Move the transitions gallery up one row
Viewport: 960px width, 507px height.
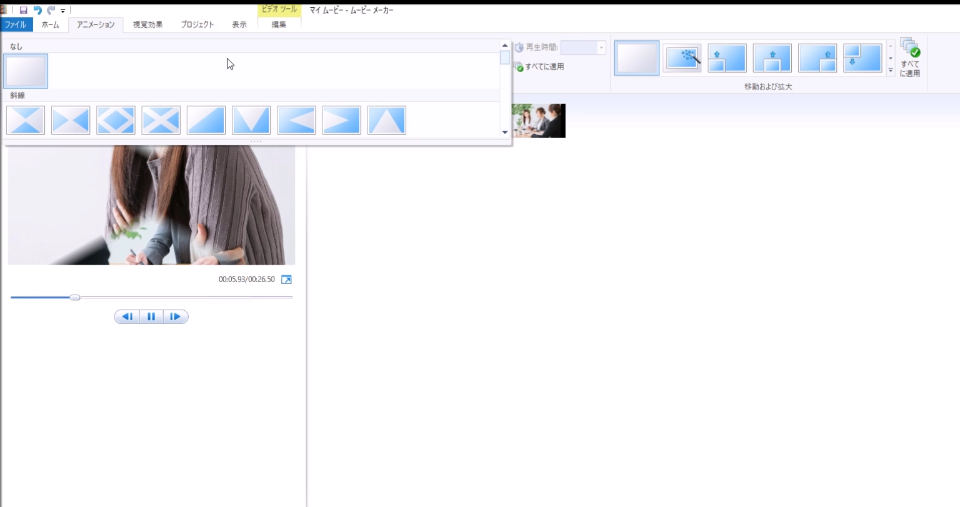pos(505,45)
